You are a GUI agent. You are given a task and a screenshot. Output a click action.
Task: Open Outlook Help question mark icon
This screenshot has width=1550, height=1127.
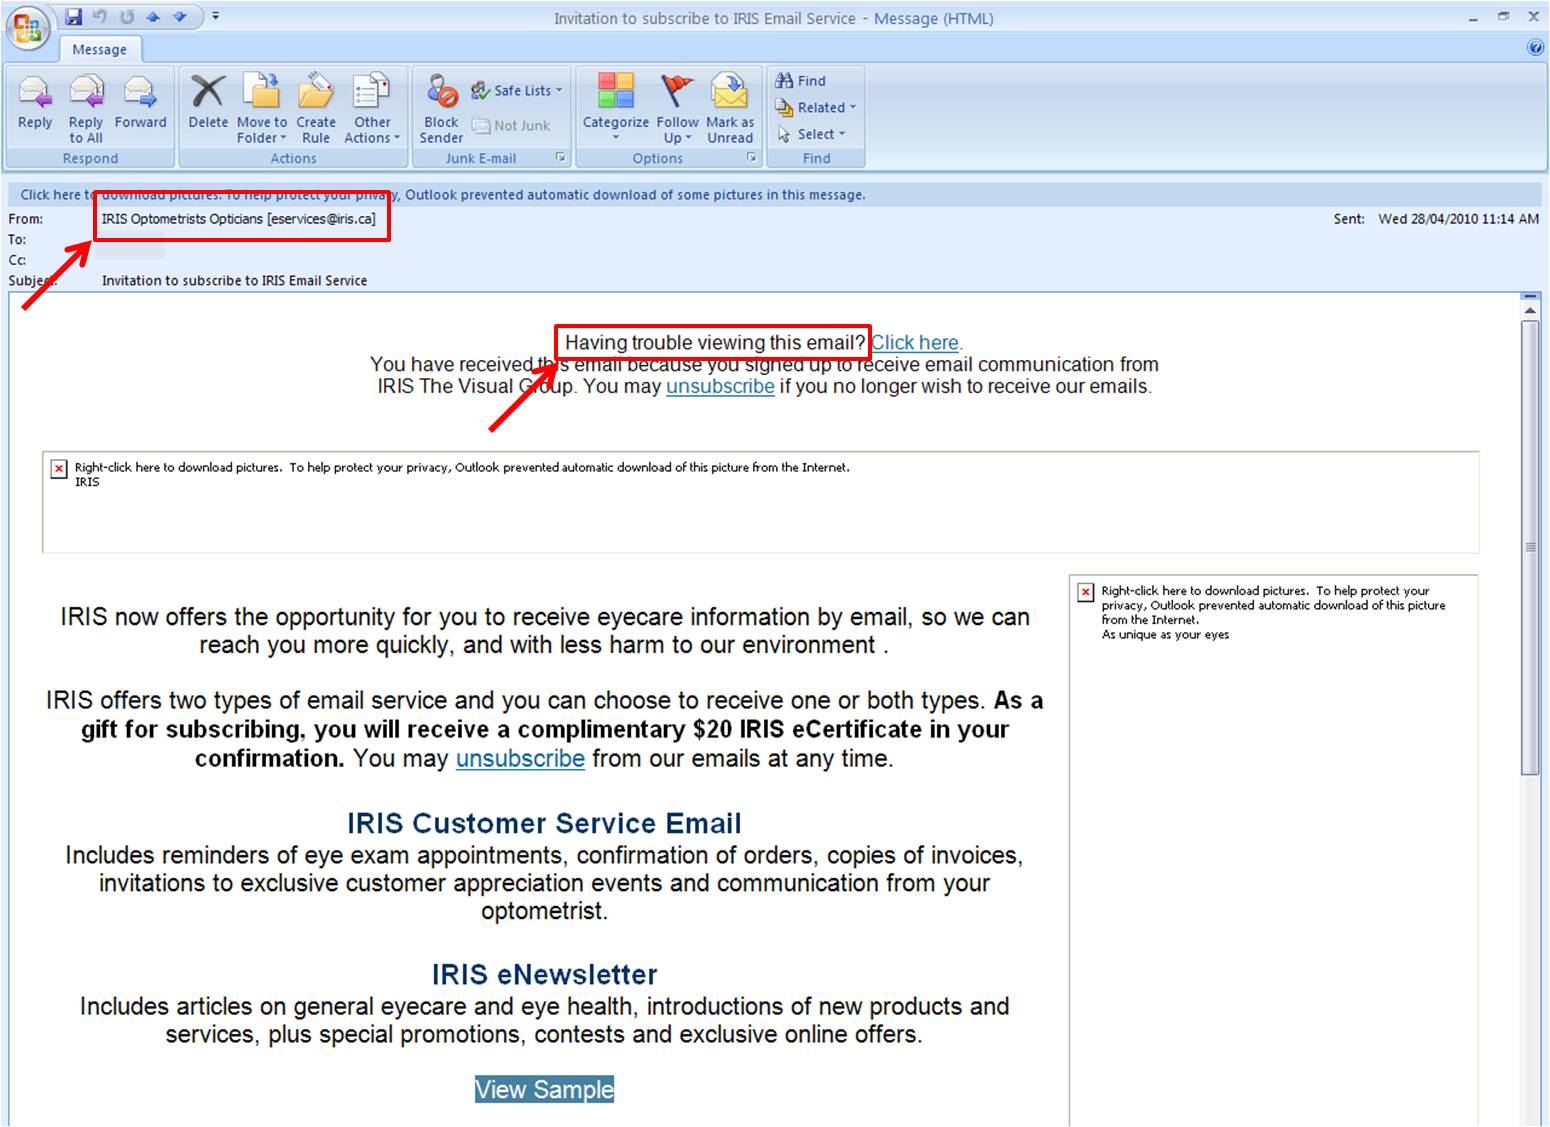coord(1536,48)
